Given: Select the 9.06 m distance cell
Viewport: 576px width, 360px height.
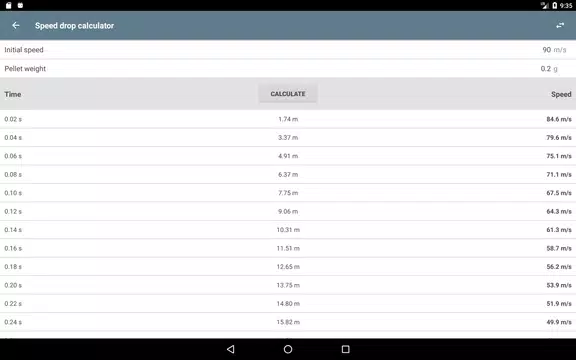Looking at the screenshot, I should coord(288,211).
